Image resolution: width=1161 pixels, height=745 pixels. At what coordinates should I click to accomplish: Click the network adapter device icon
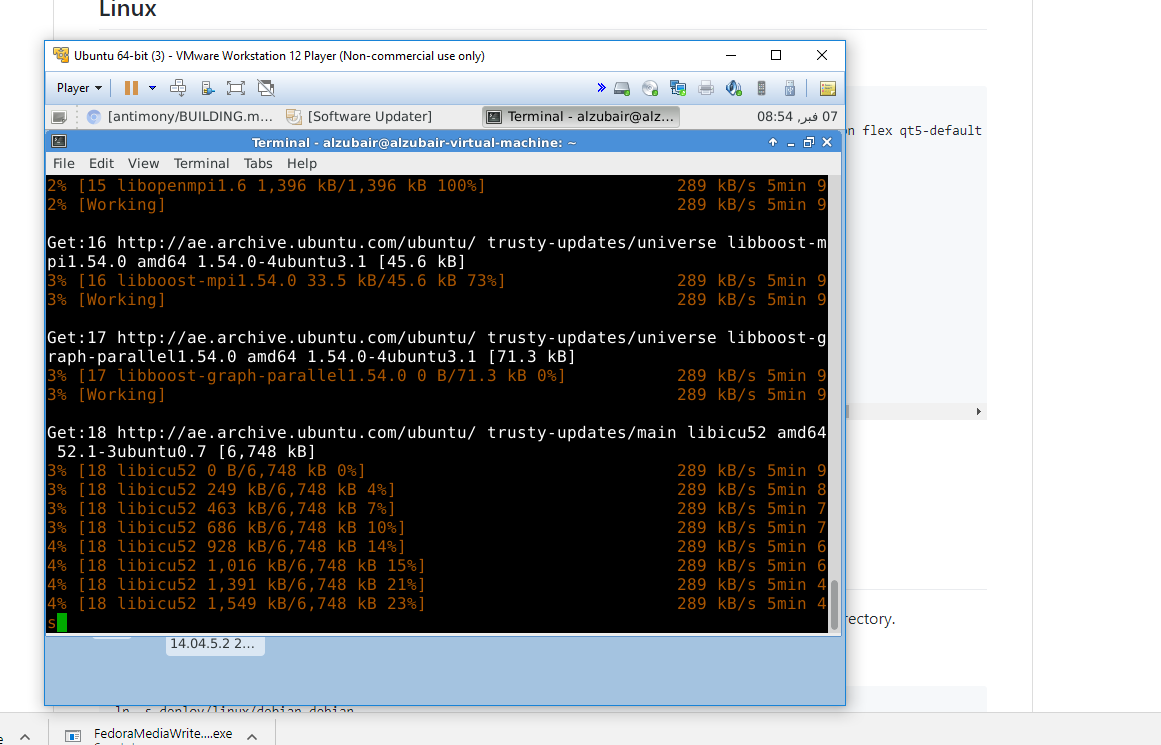(x=677, y=89)
